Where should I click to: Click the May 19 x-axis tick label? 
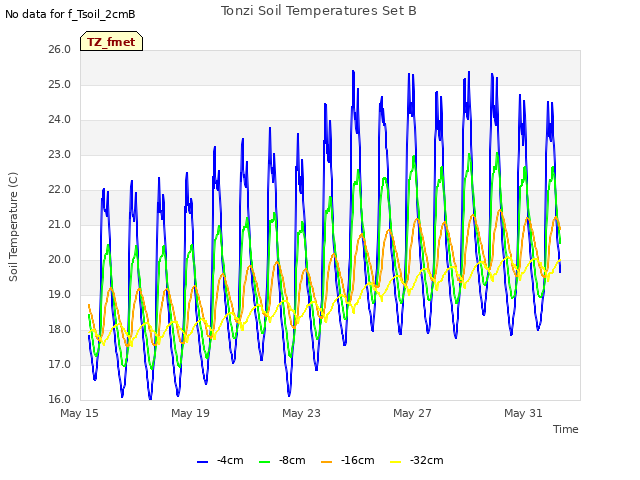(190, 413)
